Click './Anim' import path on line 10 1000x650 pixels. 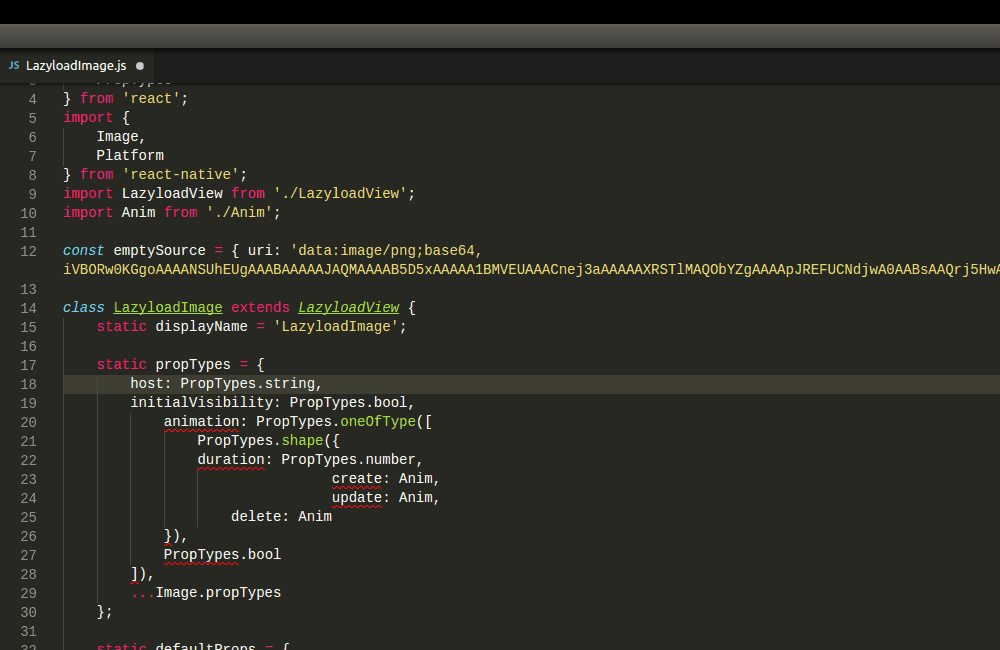click(239, 212)
